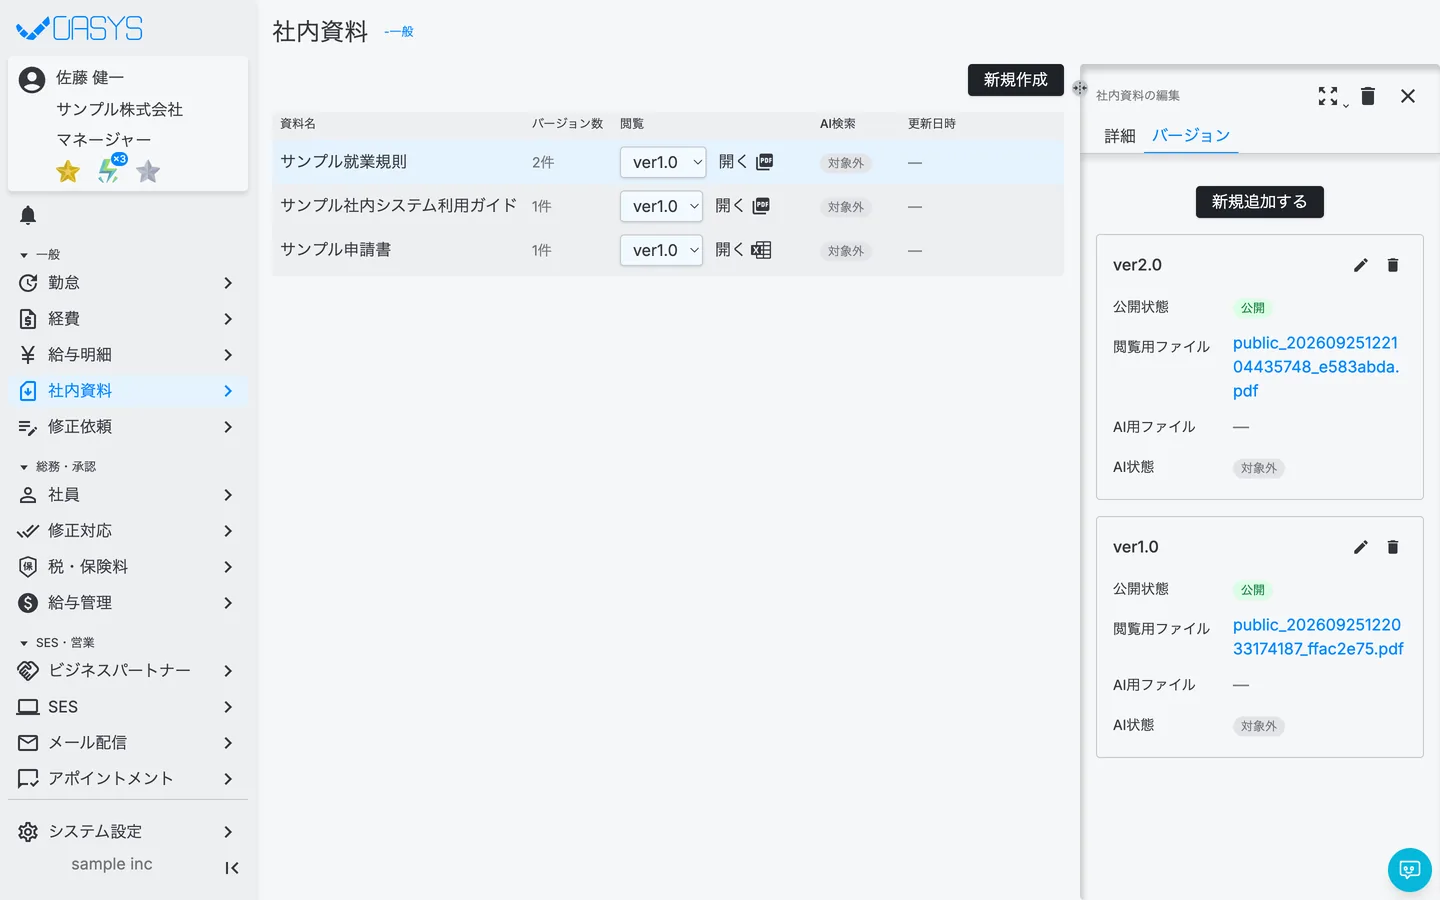This screenshot has width=1440, height=900.
Task: Click the gold star badge
Action: point(68,172)
